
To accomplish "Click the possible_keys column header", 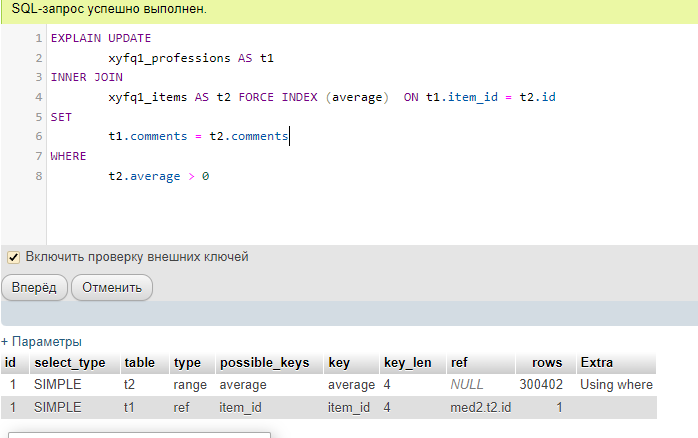I will [264, 362].
